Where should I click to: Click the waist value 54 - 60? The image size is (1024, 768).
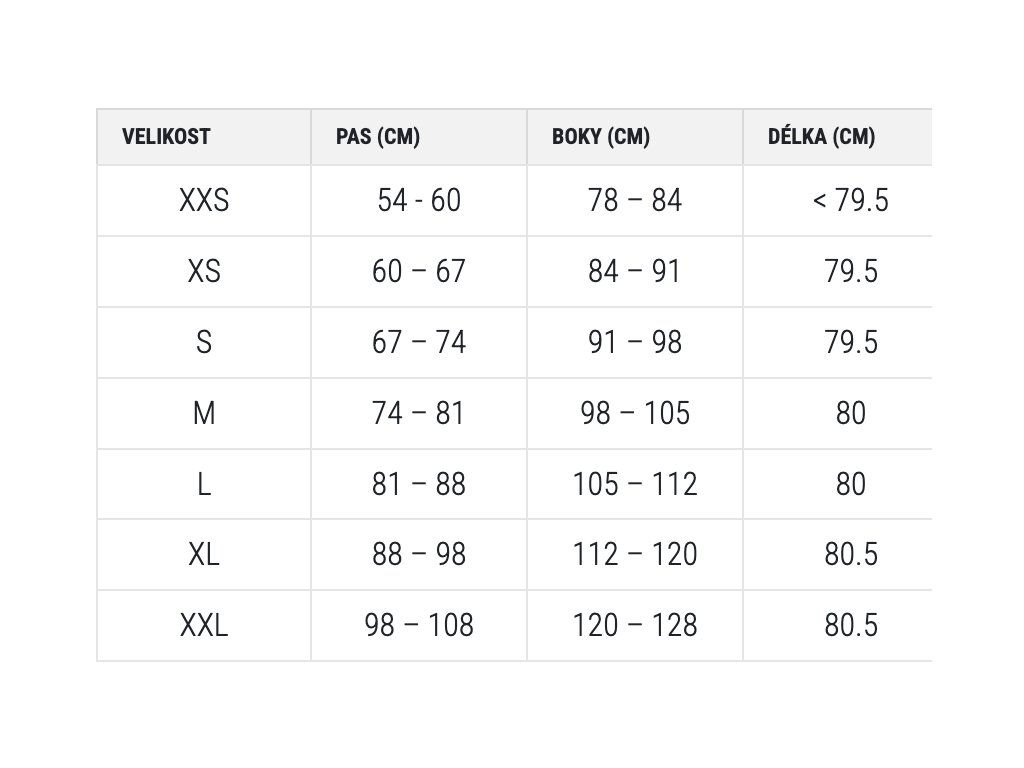419,200
